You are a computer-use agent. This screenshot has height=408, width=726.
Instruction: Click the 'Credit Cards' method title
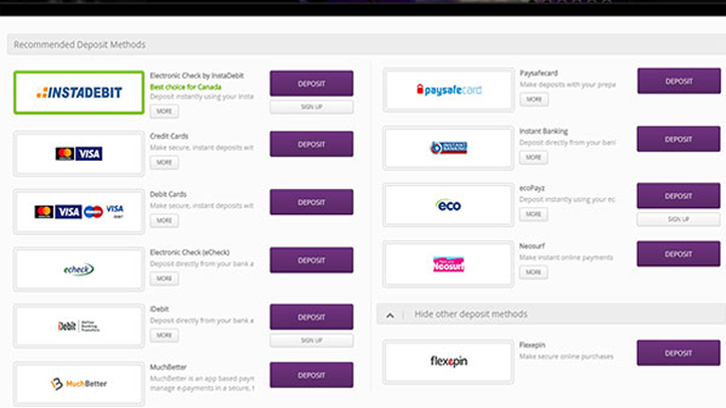pos(169,136)
